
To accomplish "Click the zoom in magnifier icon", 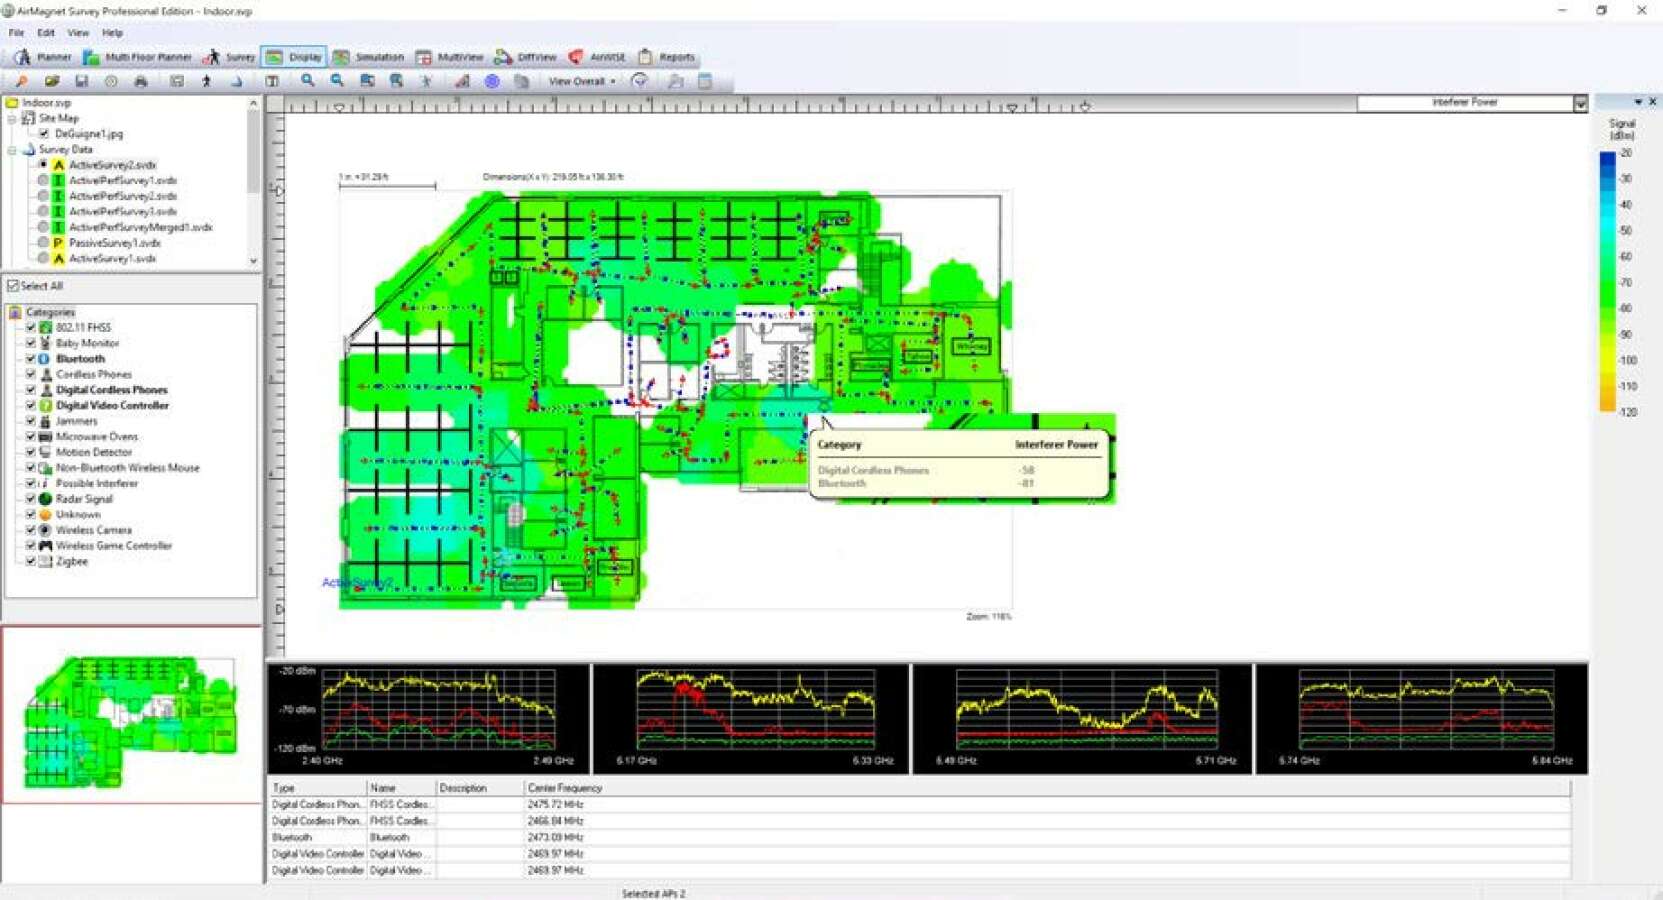I will [x=308, y=81].
